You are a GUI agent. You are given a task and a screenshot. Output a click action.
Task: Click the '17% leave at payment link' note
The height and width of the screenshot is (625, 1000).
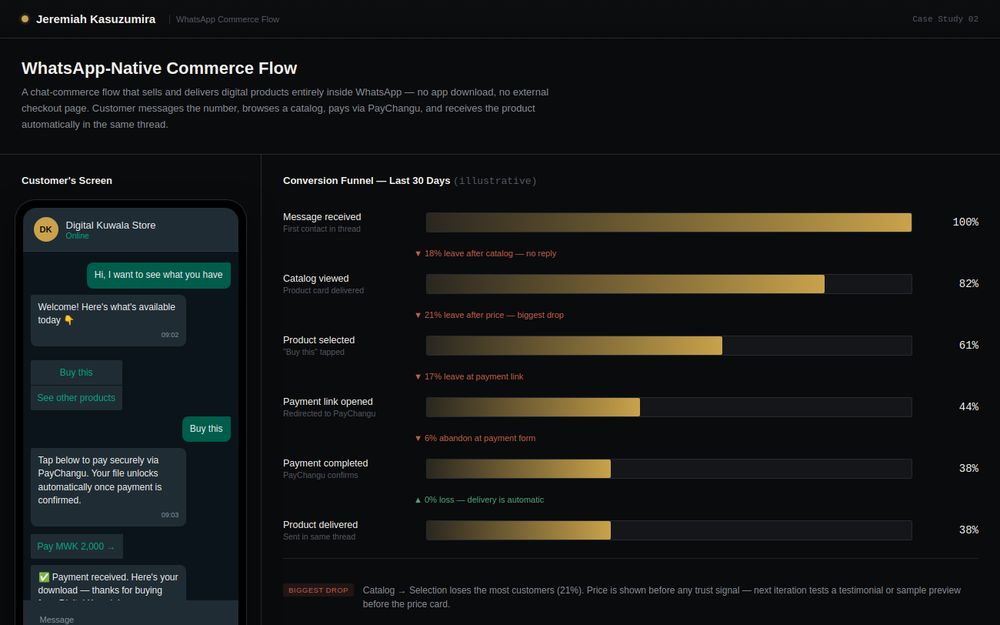(x=469, y=376)
